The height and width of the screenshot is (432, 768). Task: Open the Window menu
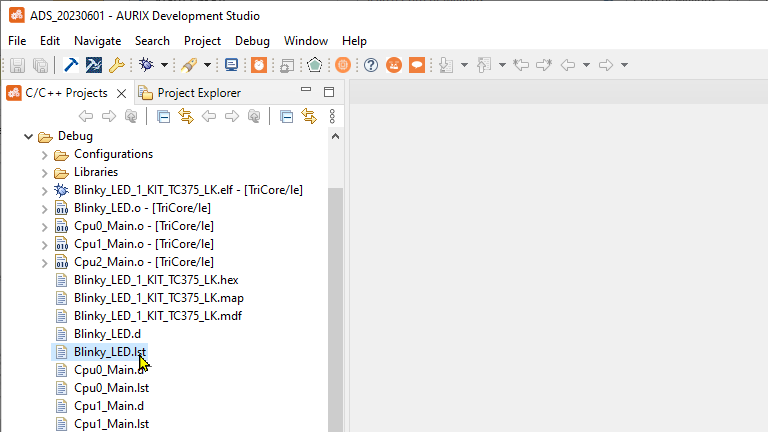(306, 41)
